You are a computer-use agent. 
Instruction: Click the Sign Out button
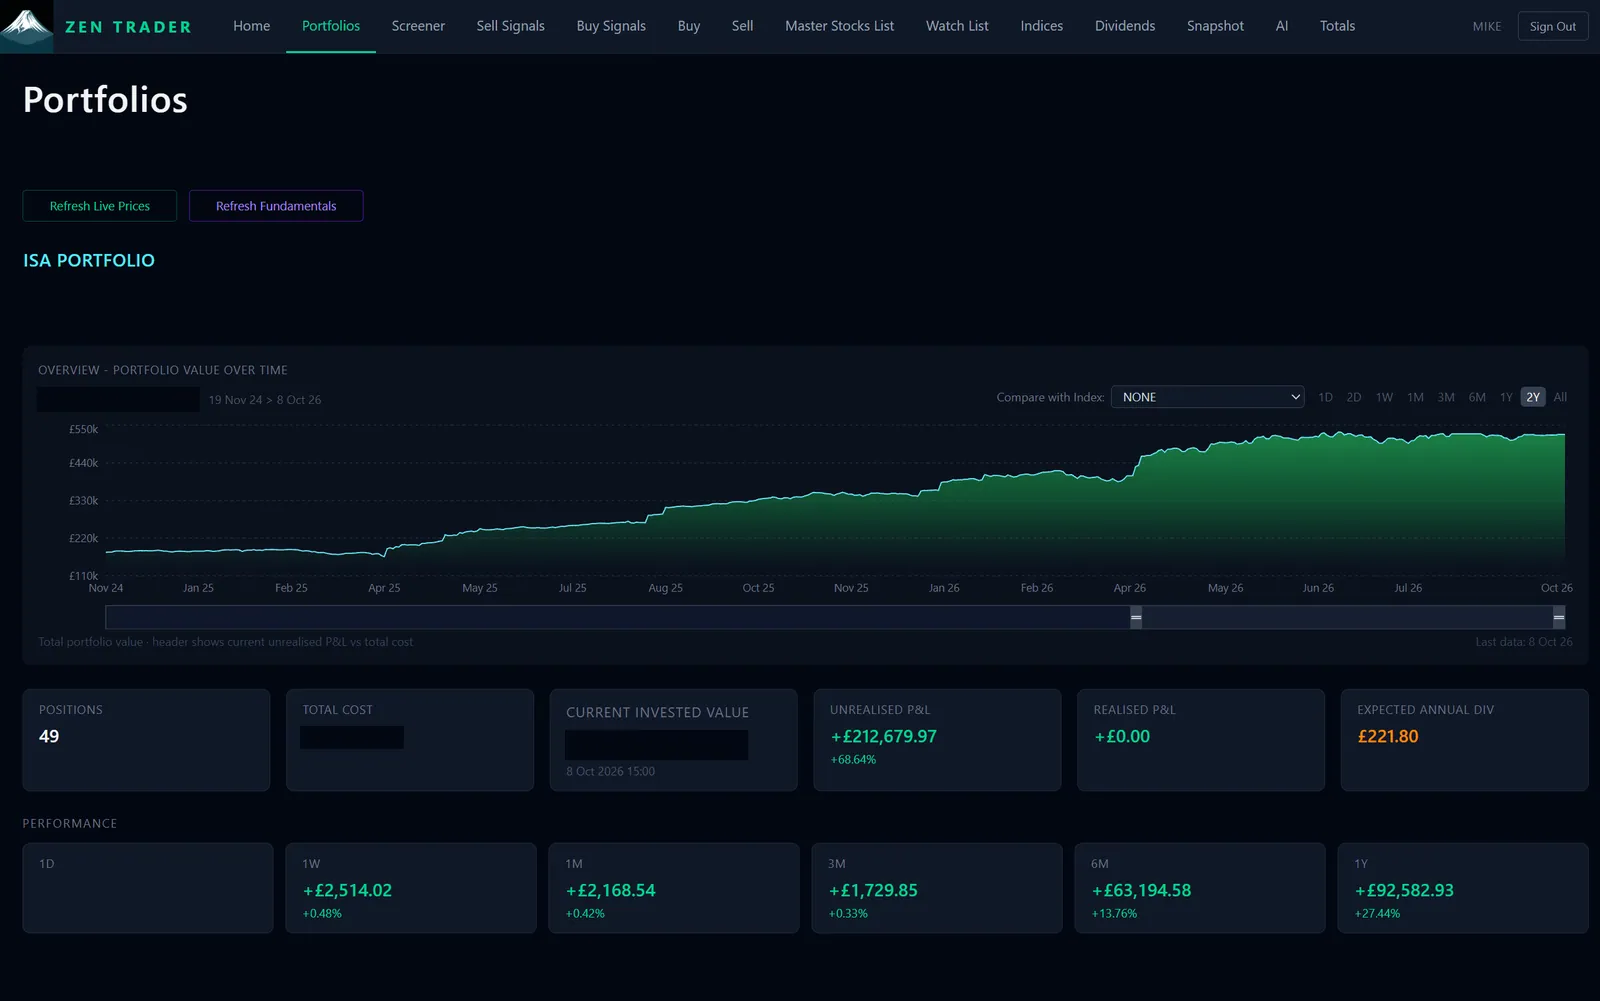(1552, 26)
